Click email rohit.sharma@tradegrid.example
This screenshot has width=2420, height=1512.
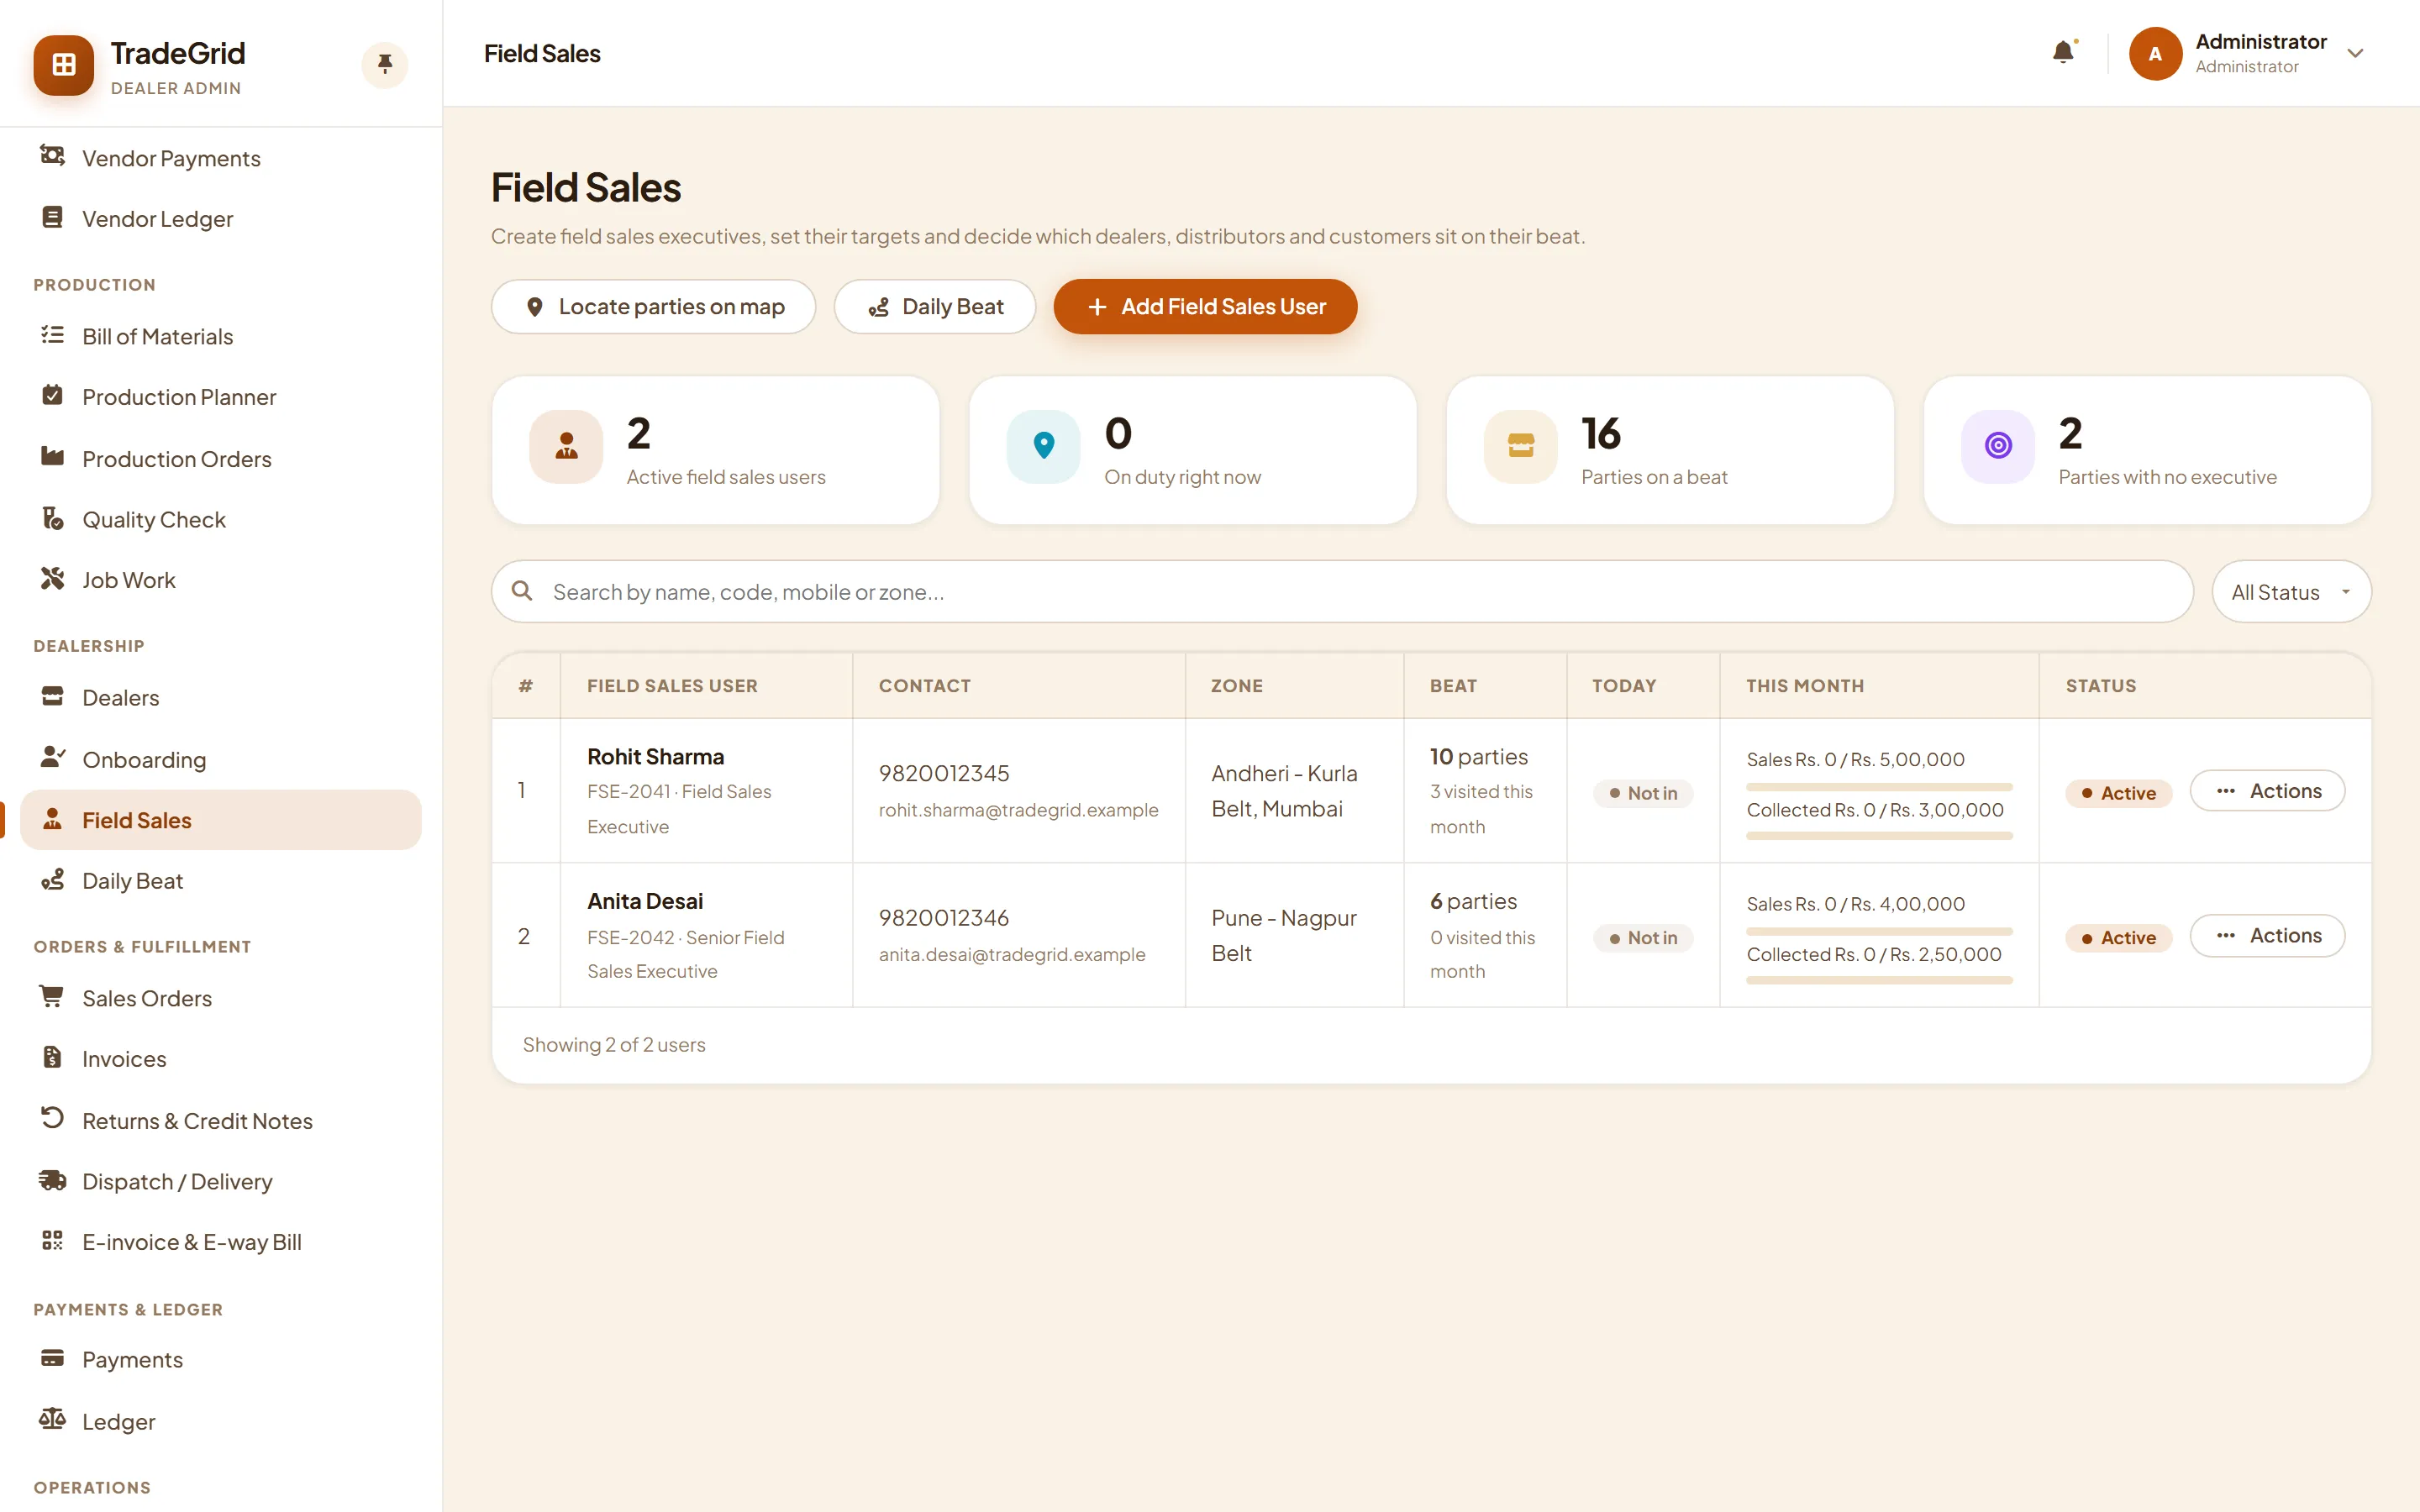[1018, 810]
